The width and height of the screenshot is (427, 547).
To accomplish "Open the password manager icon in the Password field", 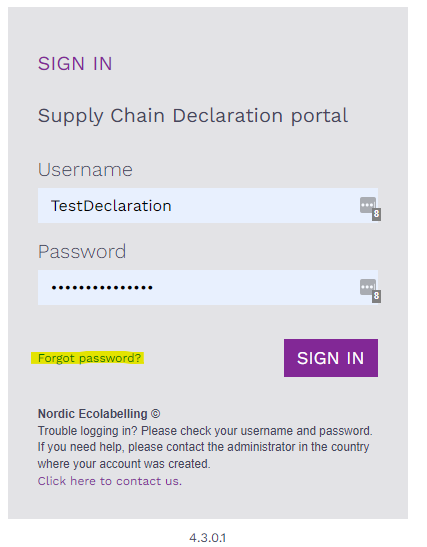I will coord(368,287).
